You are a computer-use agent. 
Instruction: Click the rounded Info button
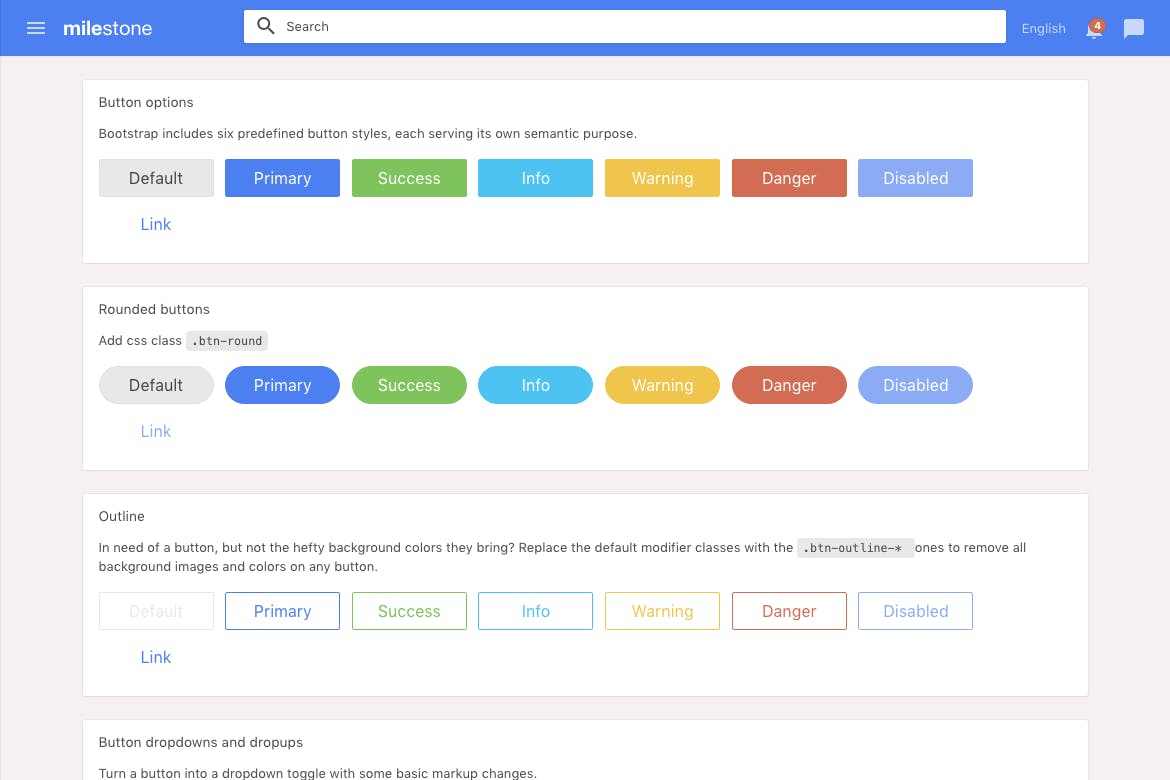(535, 385)
